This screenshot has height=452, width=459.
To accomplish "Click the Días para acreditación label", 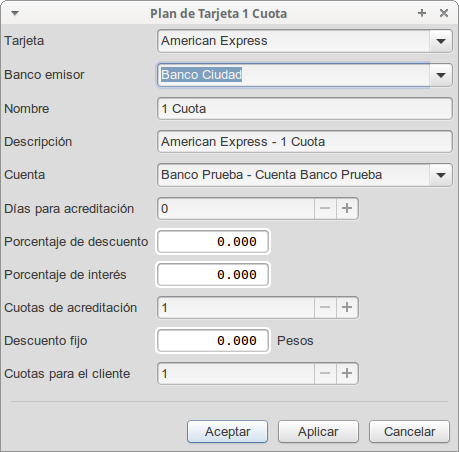I will pyautogui.click(x=69, y=209).
